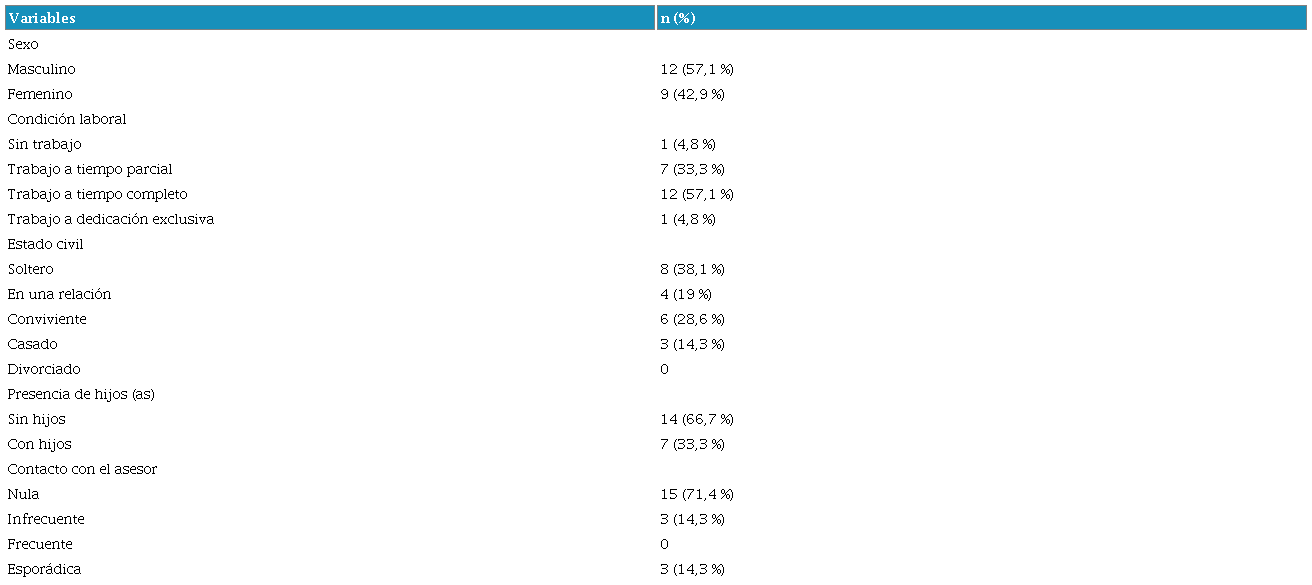Click the Soltero value 8 (38,1 %)
This screenshot has width=1312, height=585.
pos(692,269)
